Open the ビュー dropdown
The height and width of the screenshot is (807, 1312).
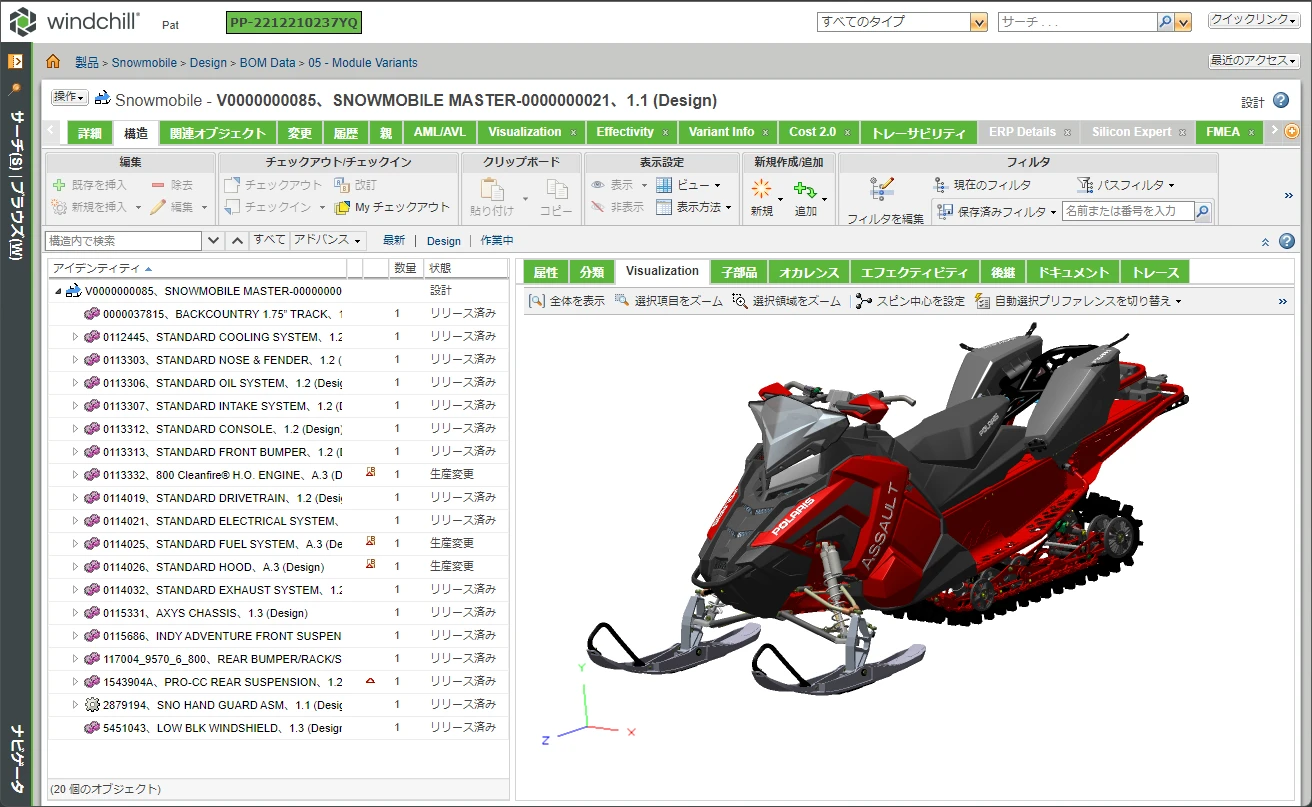[x=688, y=185]
